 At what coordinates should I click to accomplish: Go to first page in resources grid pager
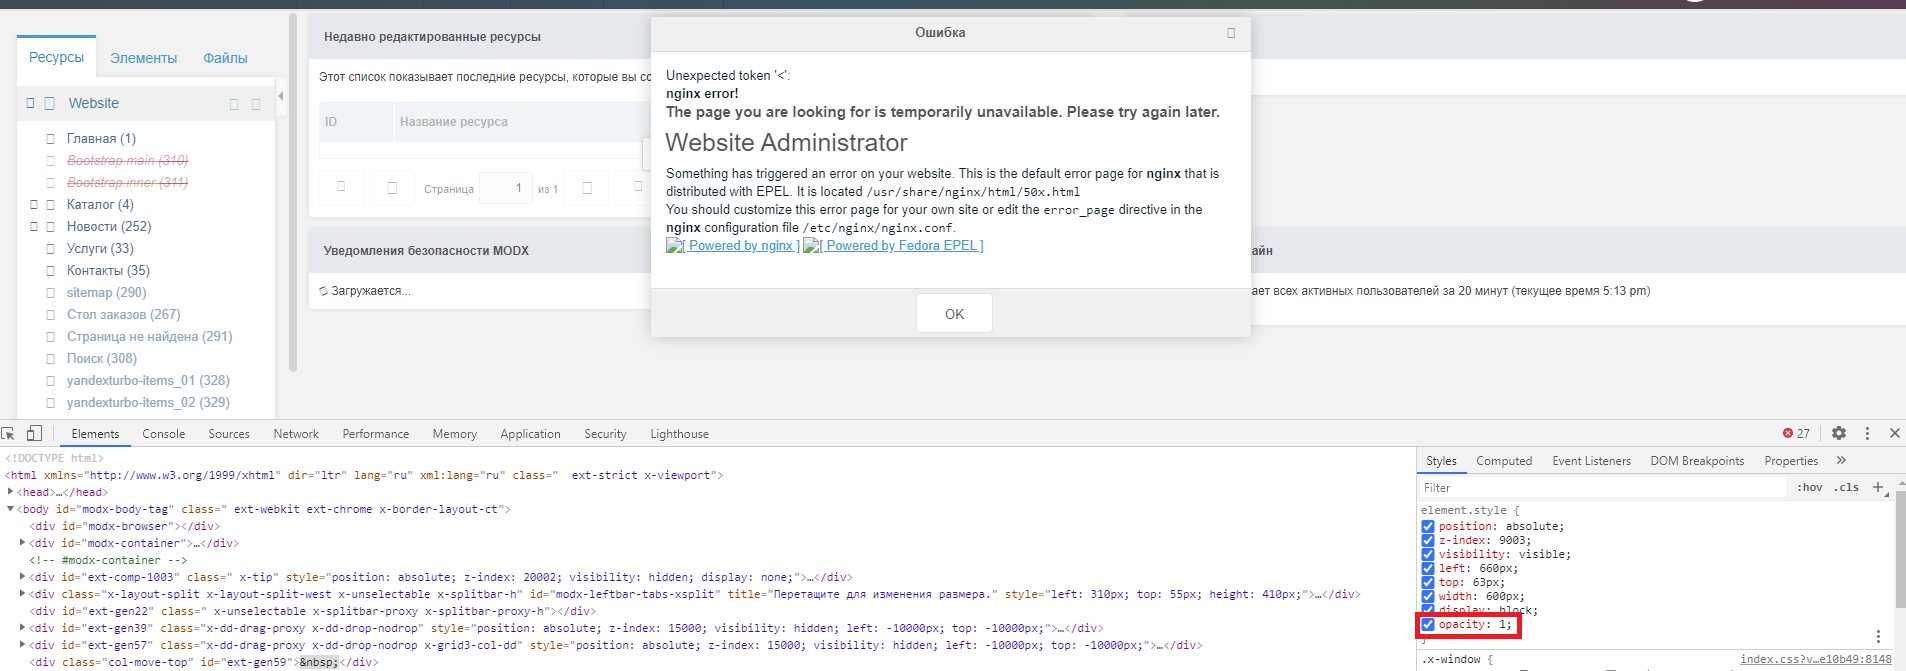341,187
